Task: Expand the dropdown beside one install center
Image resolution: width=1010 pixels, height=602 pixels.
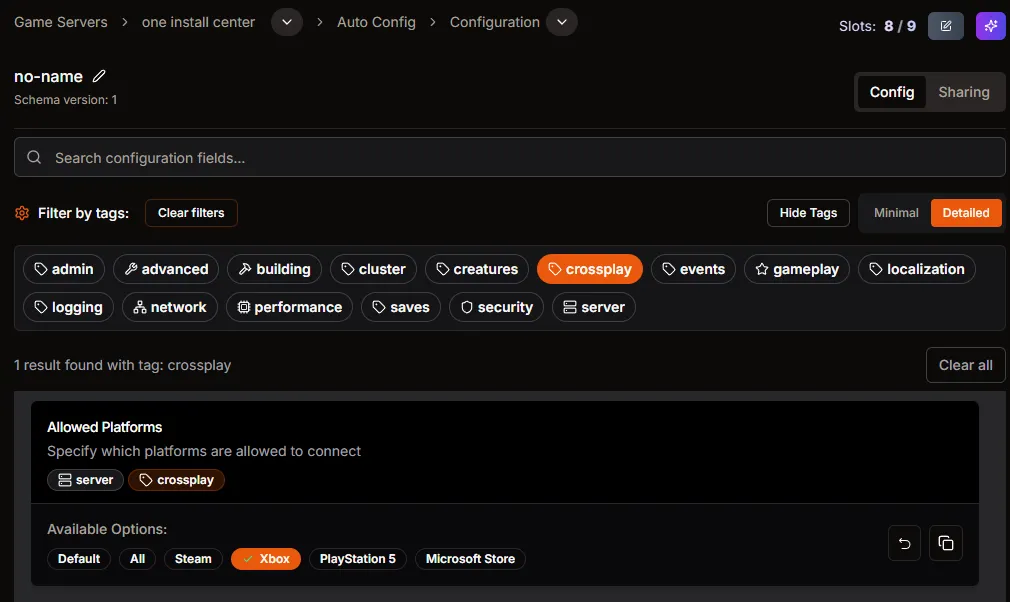Action: tap(287, 21)
